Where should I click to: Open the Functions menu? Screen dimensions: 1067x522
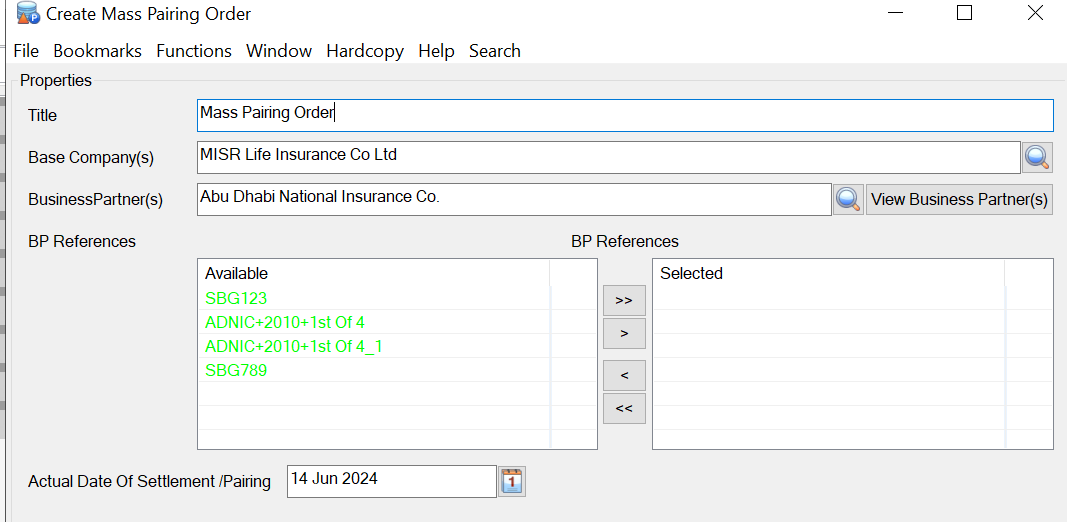tap(194, 51)
